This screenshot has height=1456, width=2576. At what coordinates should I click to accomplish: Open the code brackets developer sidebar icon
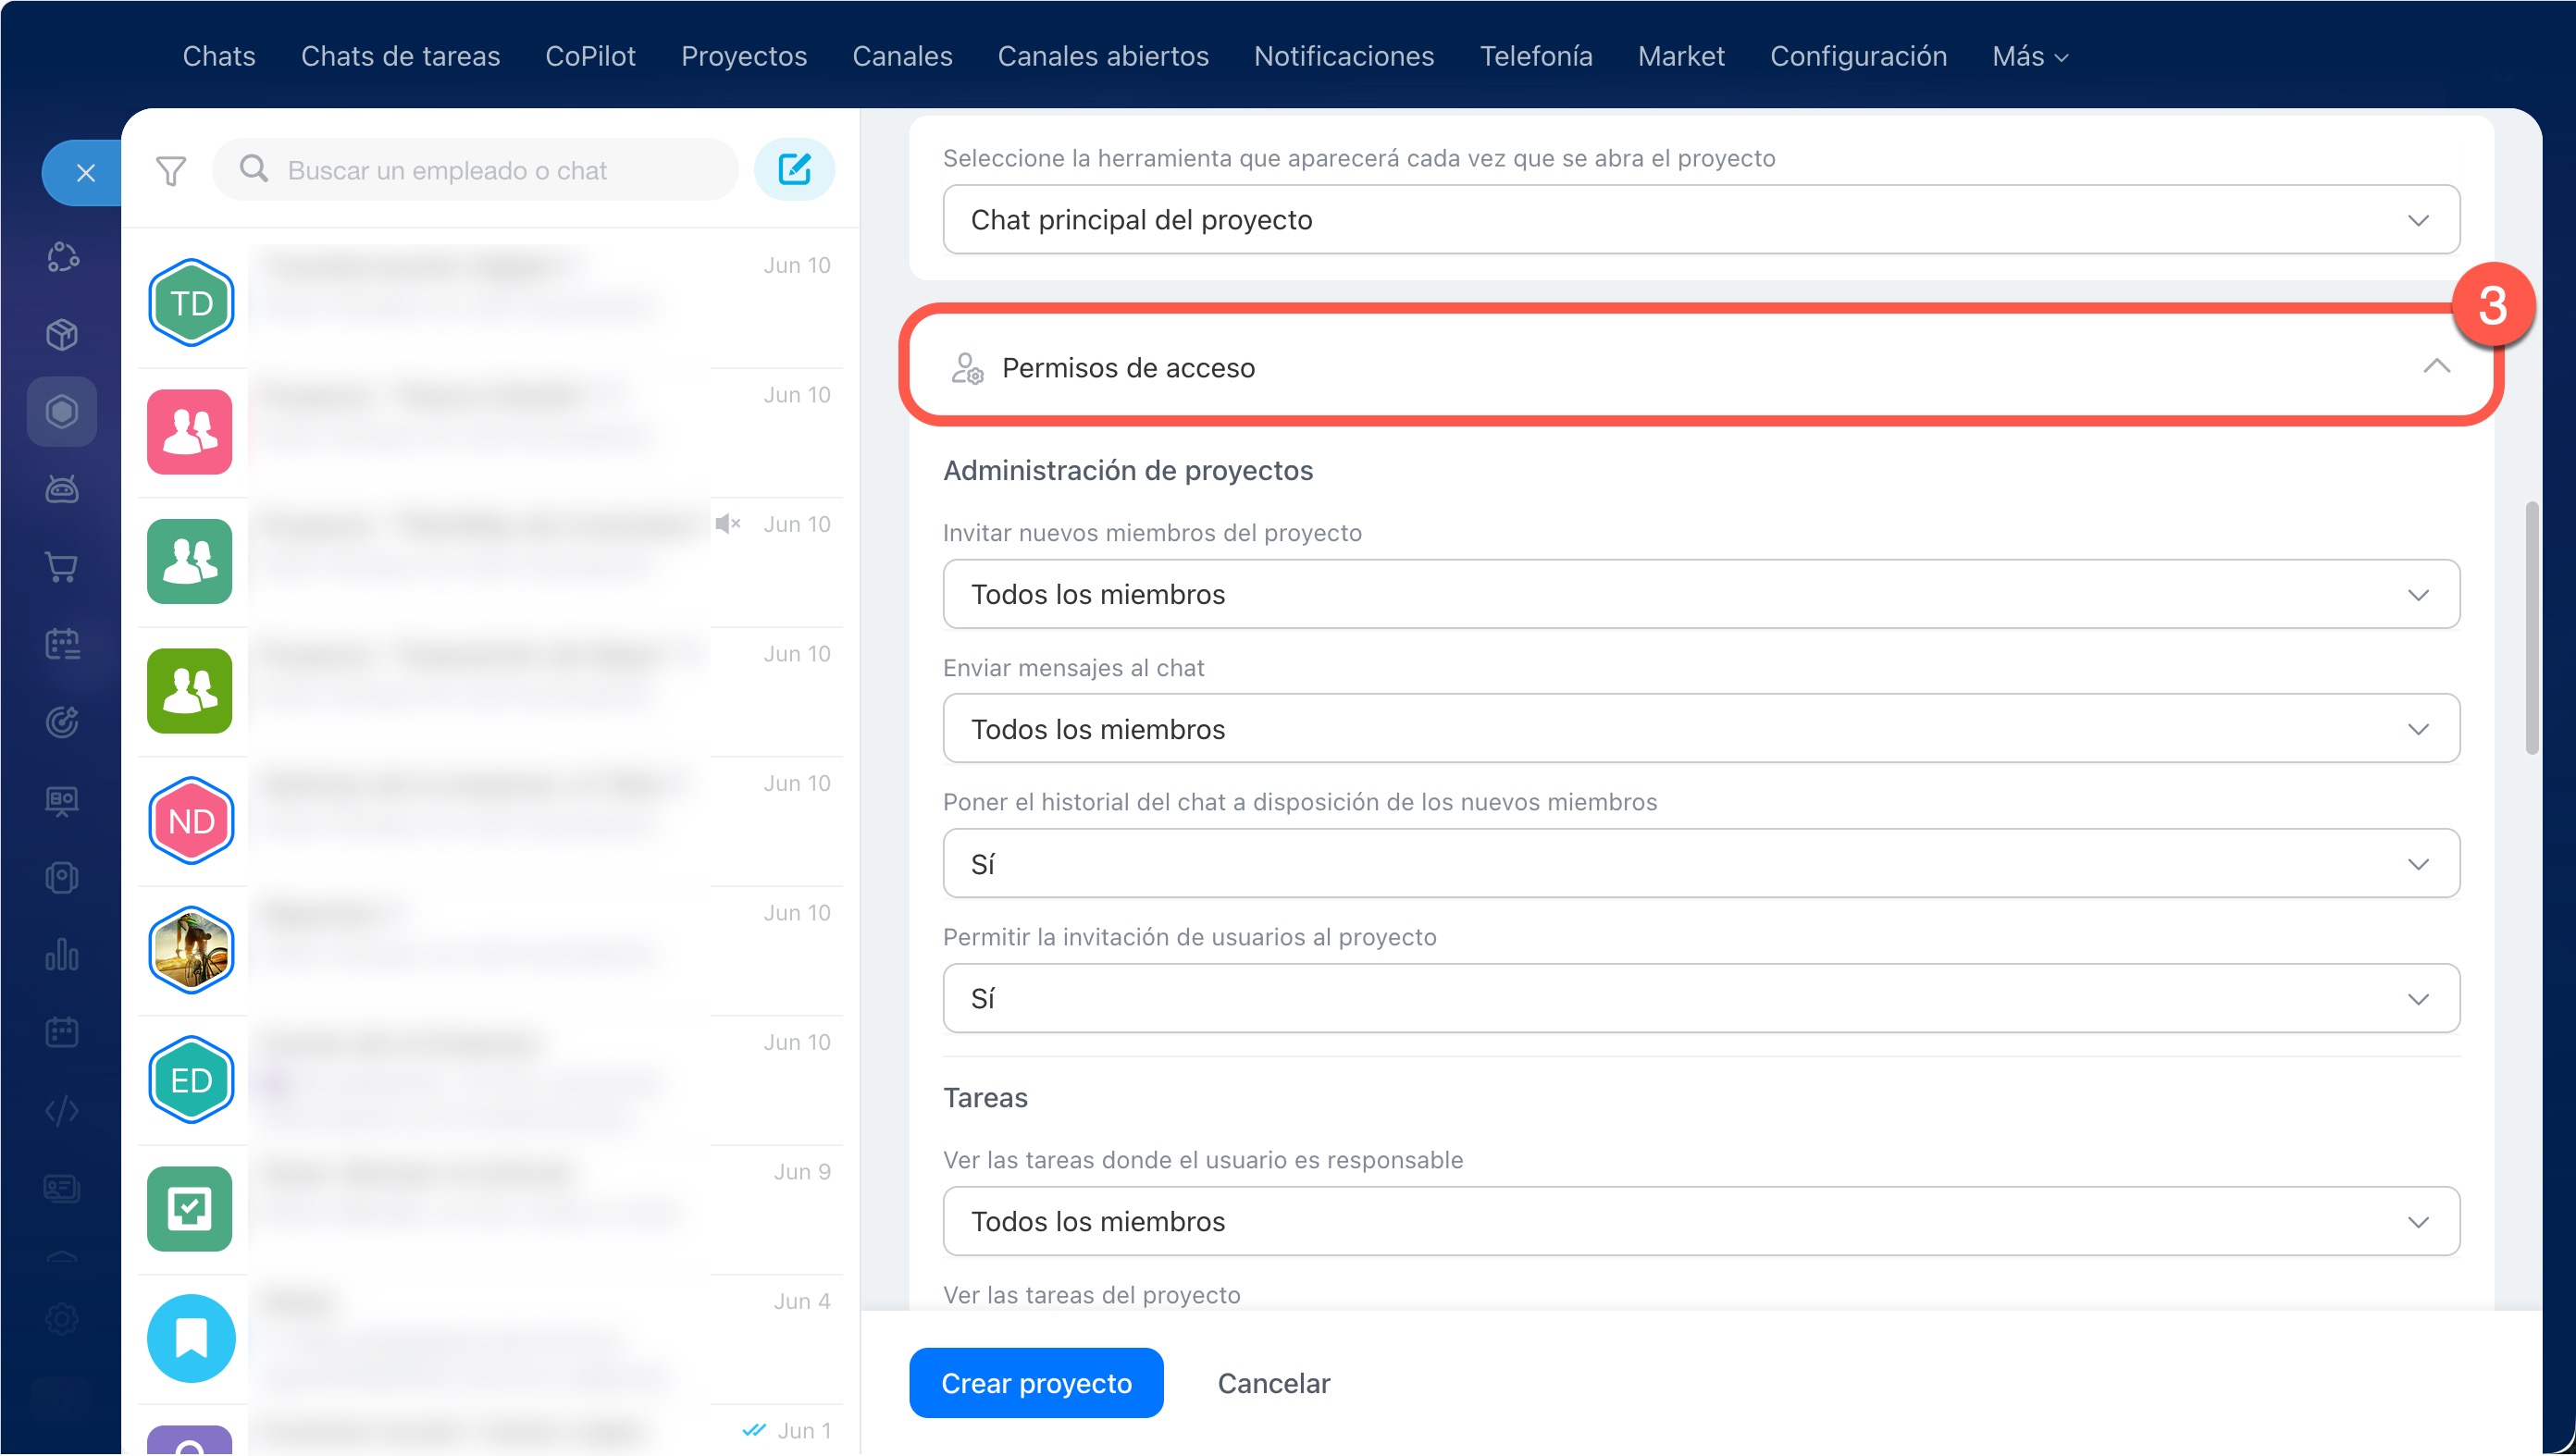coord(62,1110)
